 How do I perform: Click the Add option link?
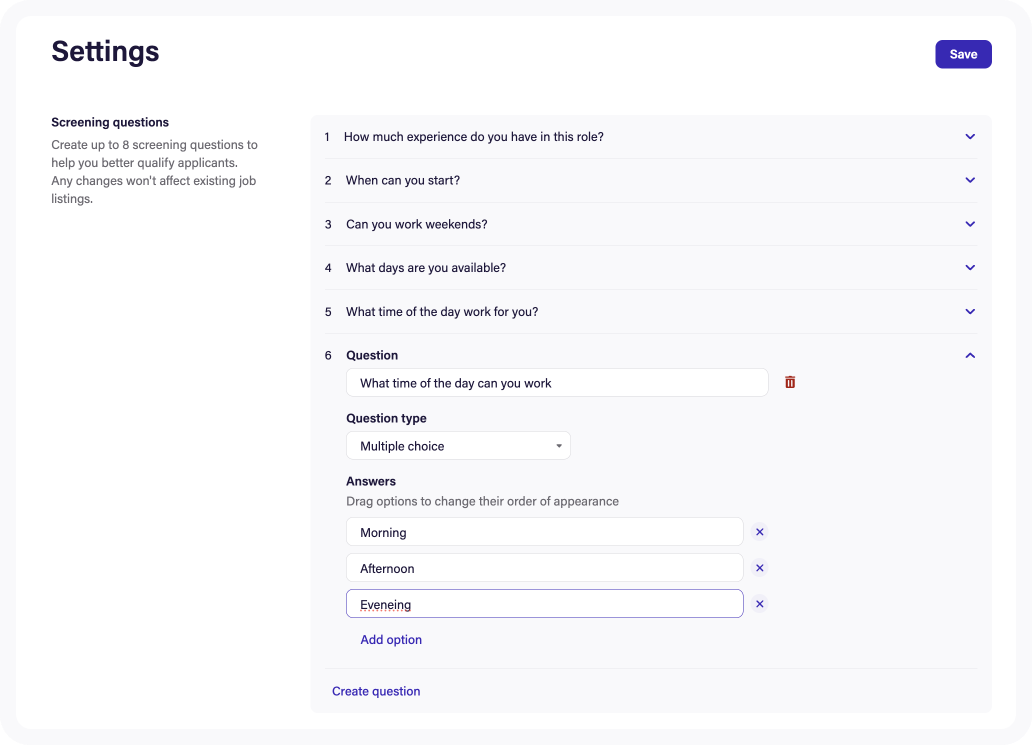pyautogui.click(x=391, y=639)
